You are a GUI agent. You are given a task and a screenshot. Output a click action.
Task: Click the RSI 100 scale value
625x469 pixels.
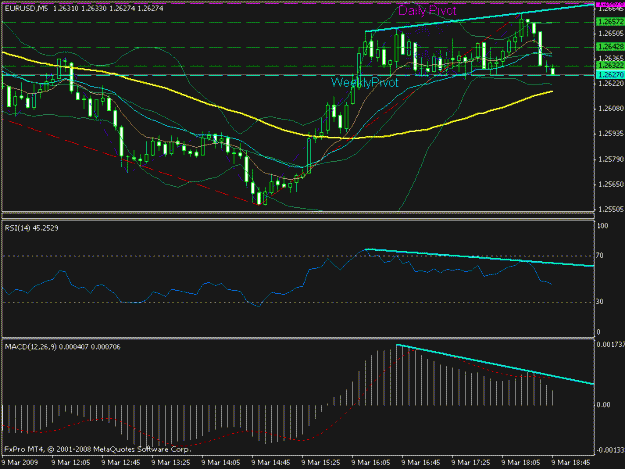click(x=603, y=226)
